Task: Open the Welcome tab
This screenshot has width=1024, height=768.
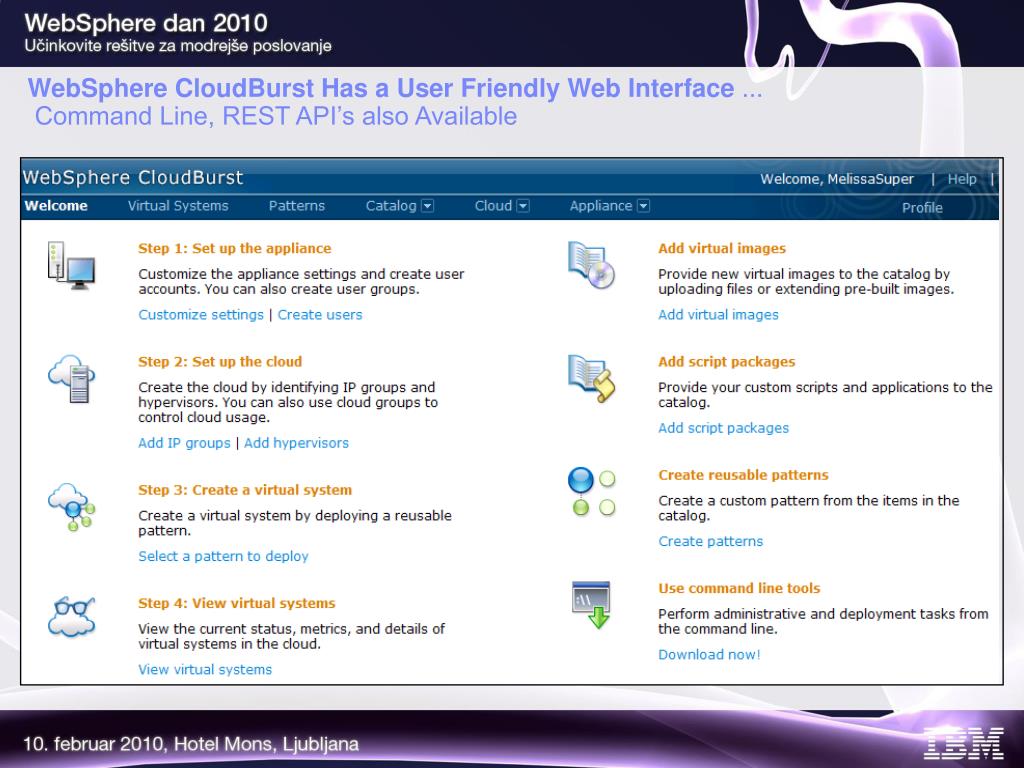Action: tap(56, 206)
